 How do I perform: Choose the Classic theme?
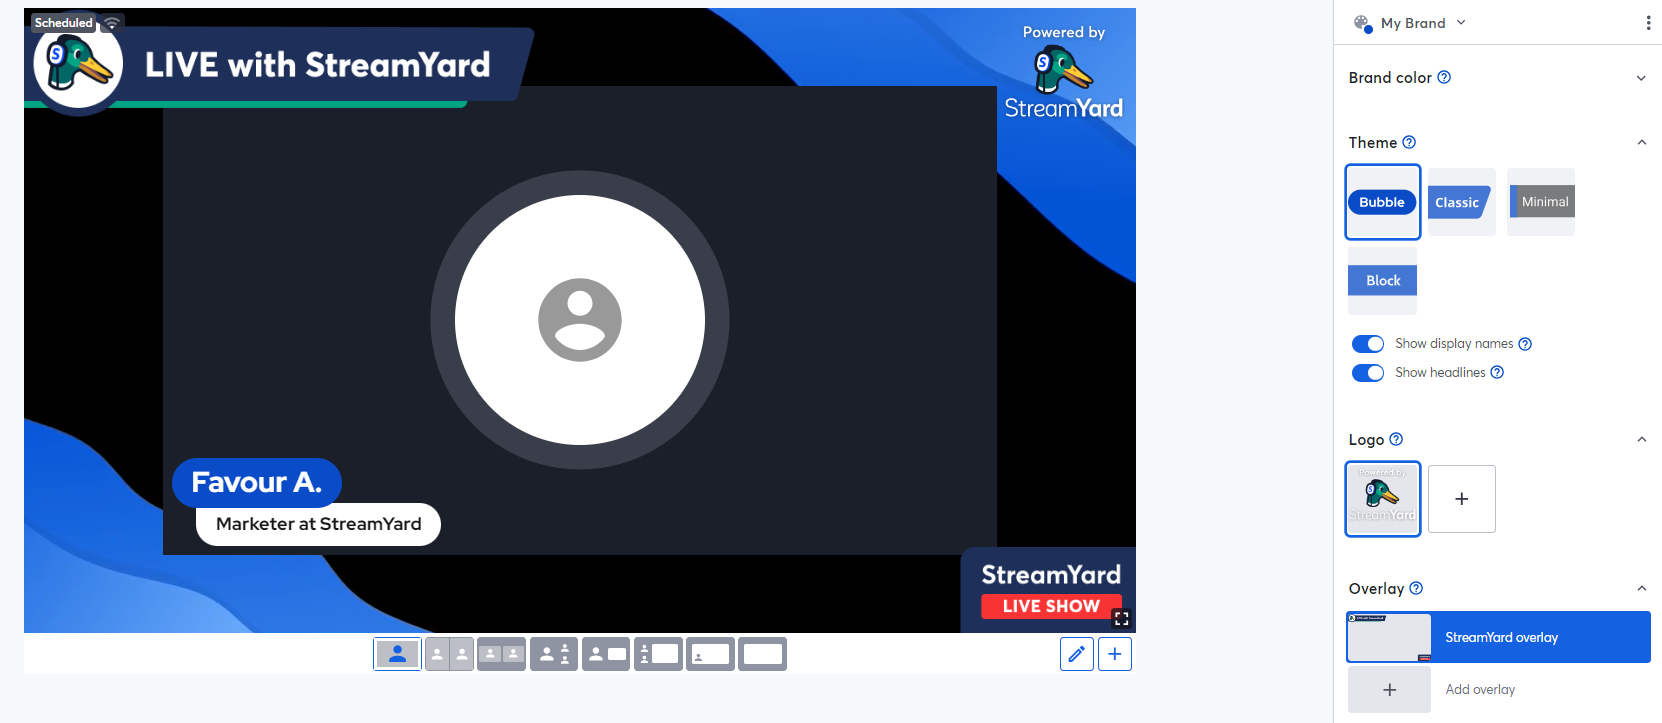[1461, 202]
